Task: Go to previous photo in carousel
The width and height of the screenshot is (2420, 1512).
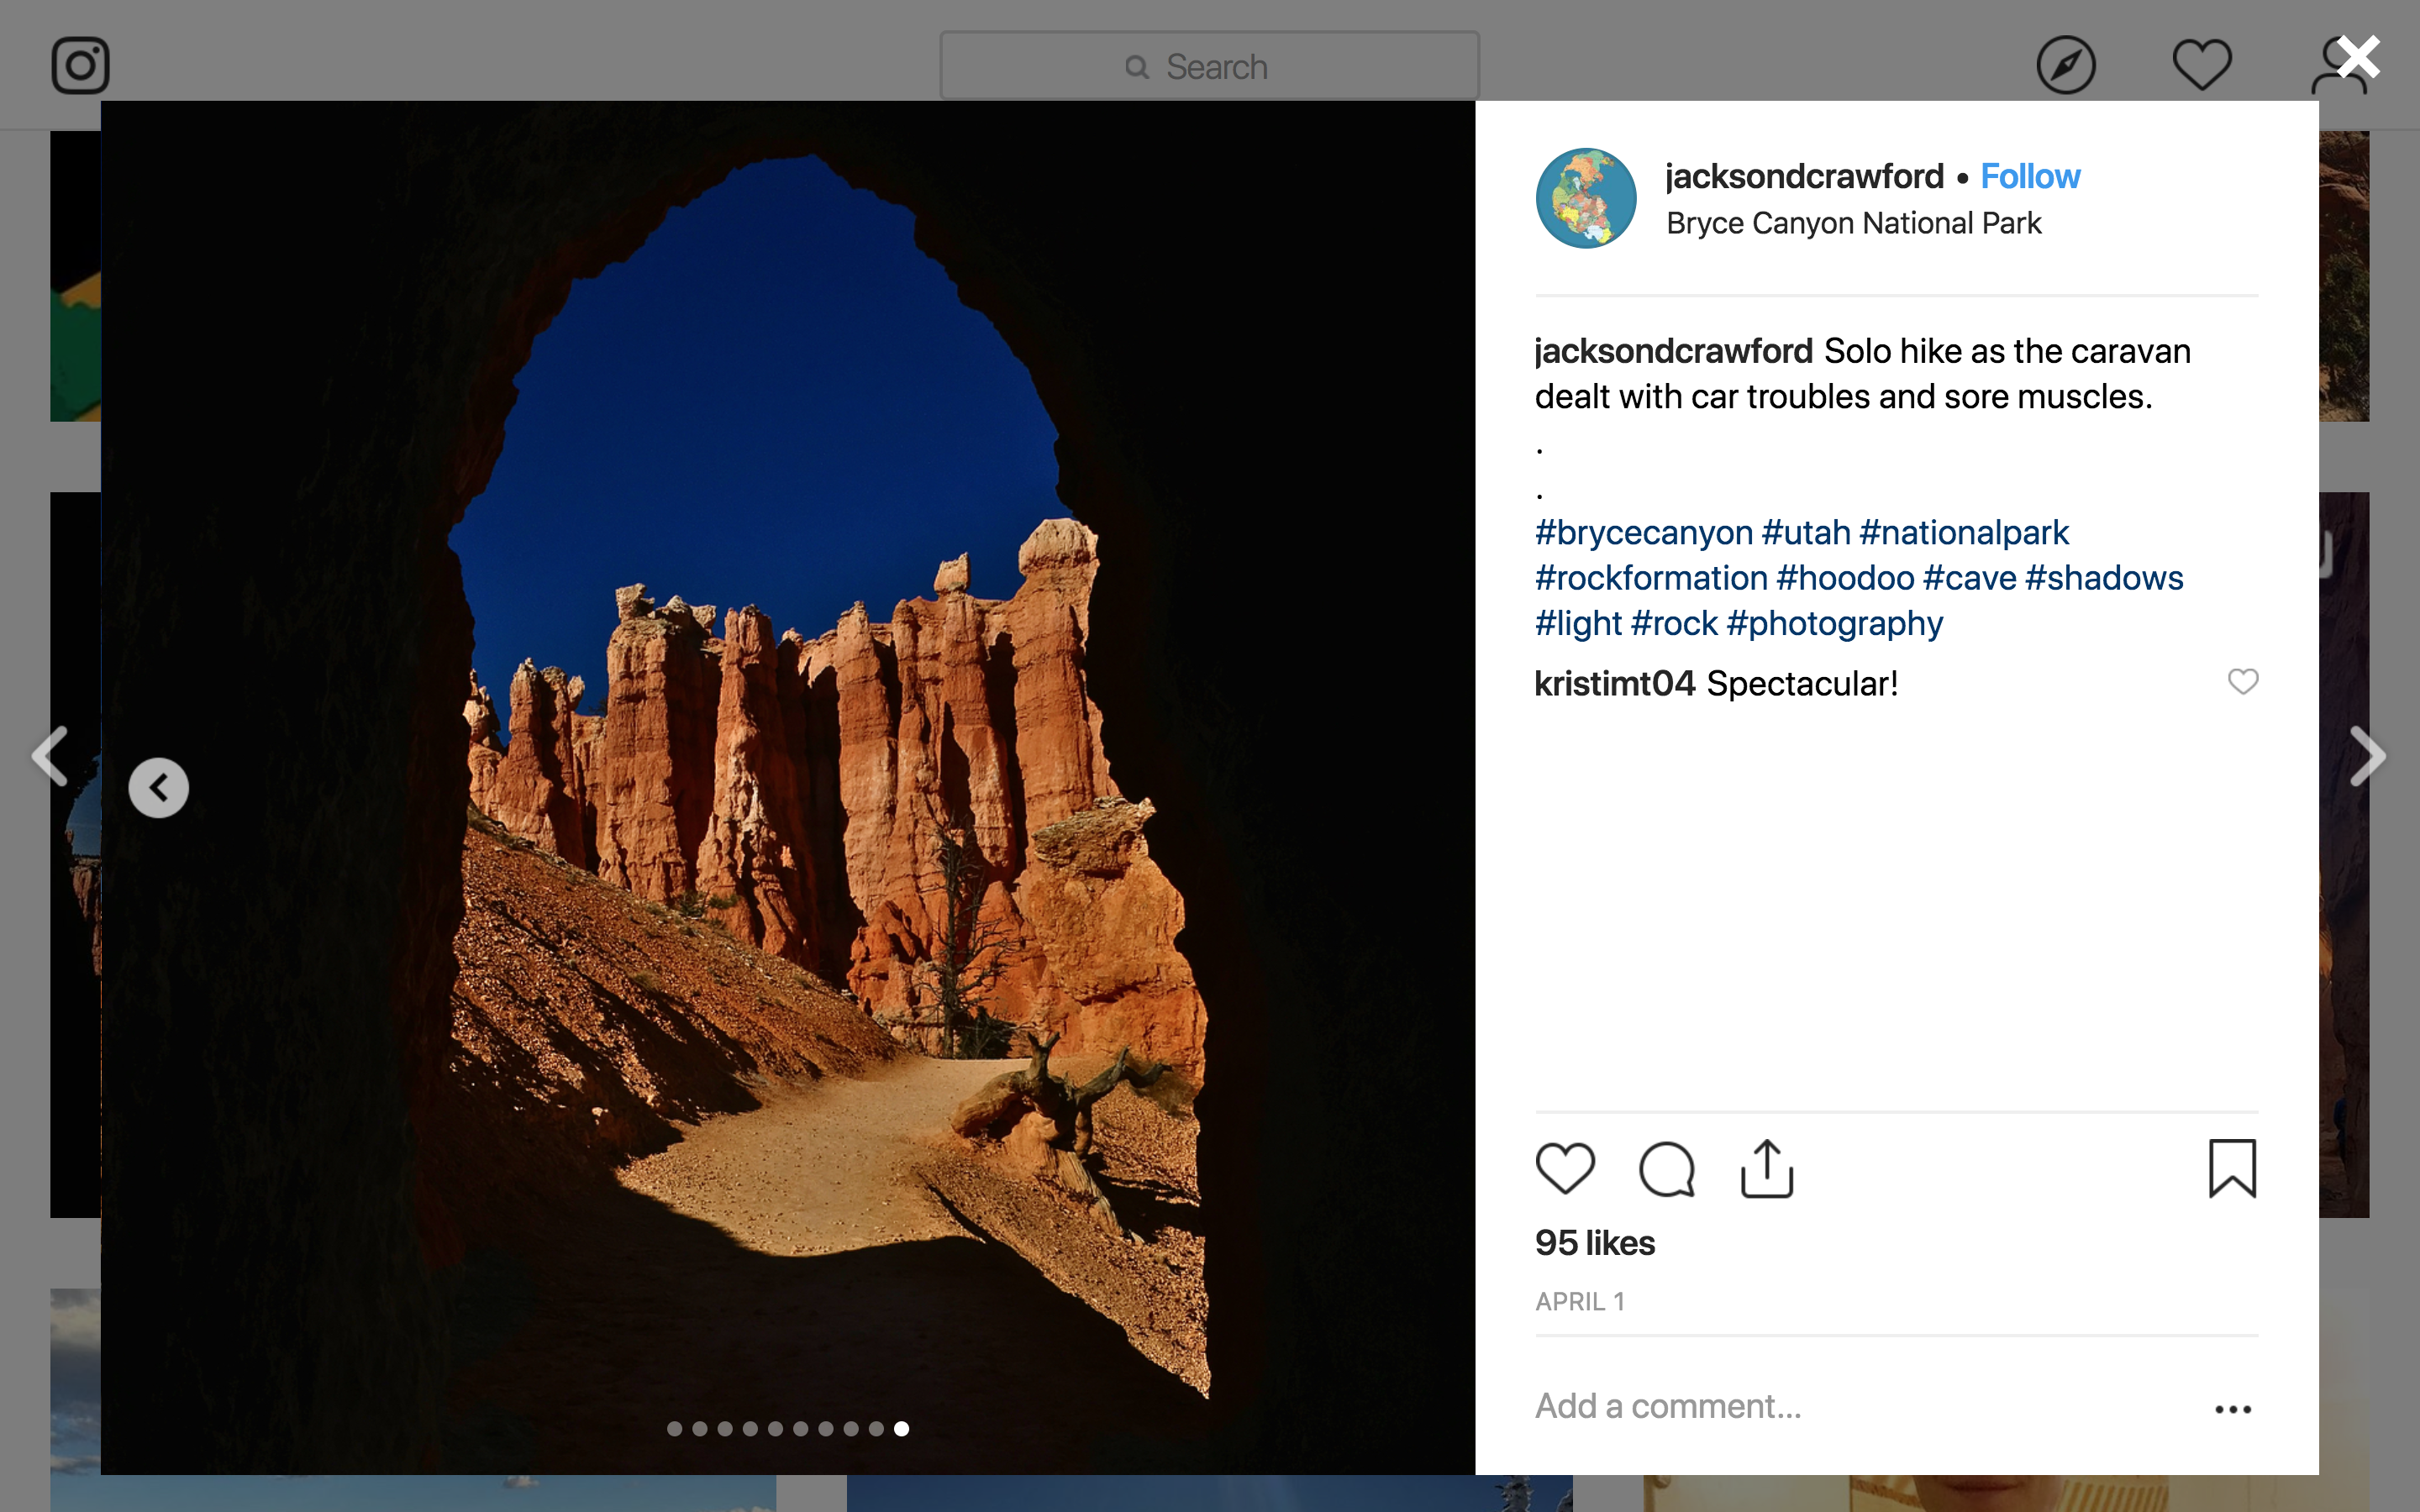Action: click(158, 788)
